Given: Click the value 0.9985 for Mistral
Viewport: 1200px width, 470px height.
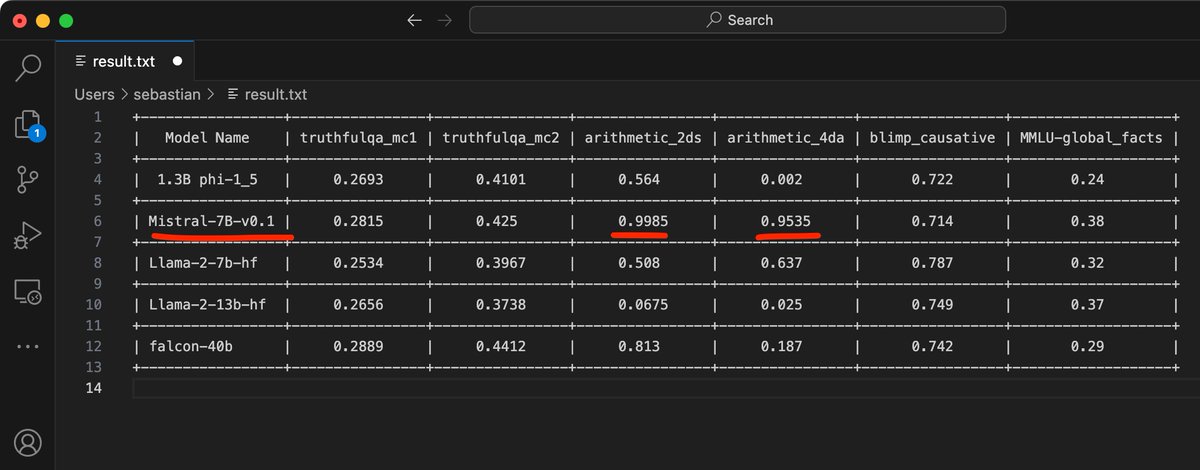Looking at the screenshot, I should 643,221.
